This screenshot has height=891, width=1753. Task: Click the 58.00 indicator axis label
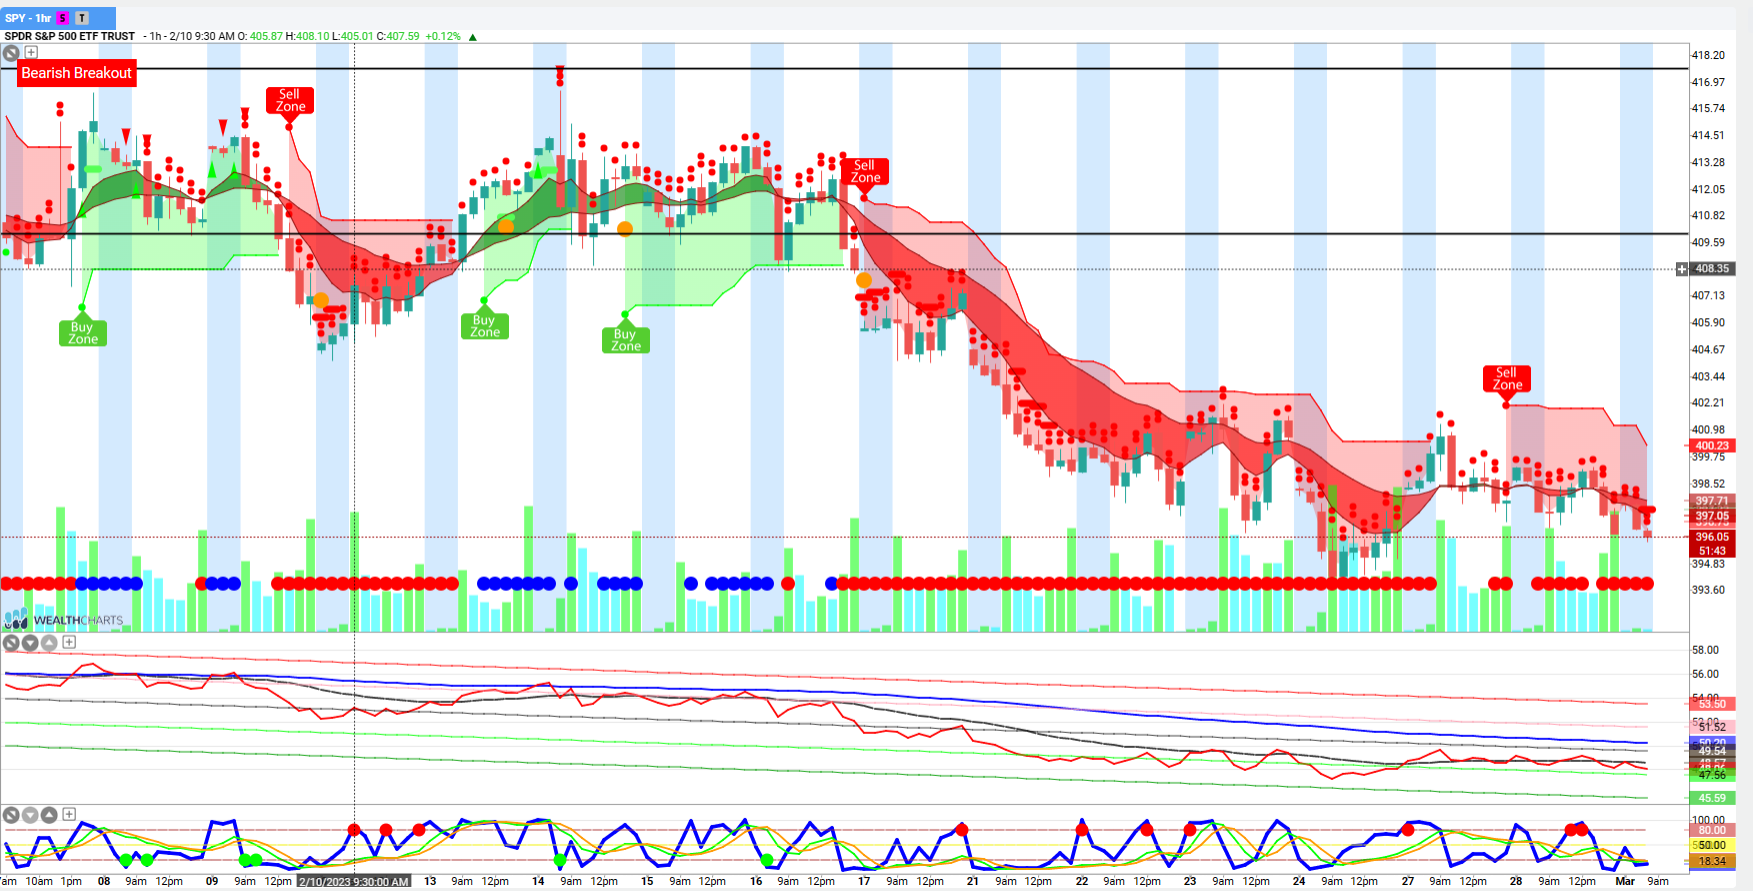1705,650
